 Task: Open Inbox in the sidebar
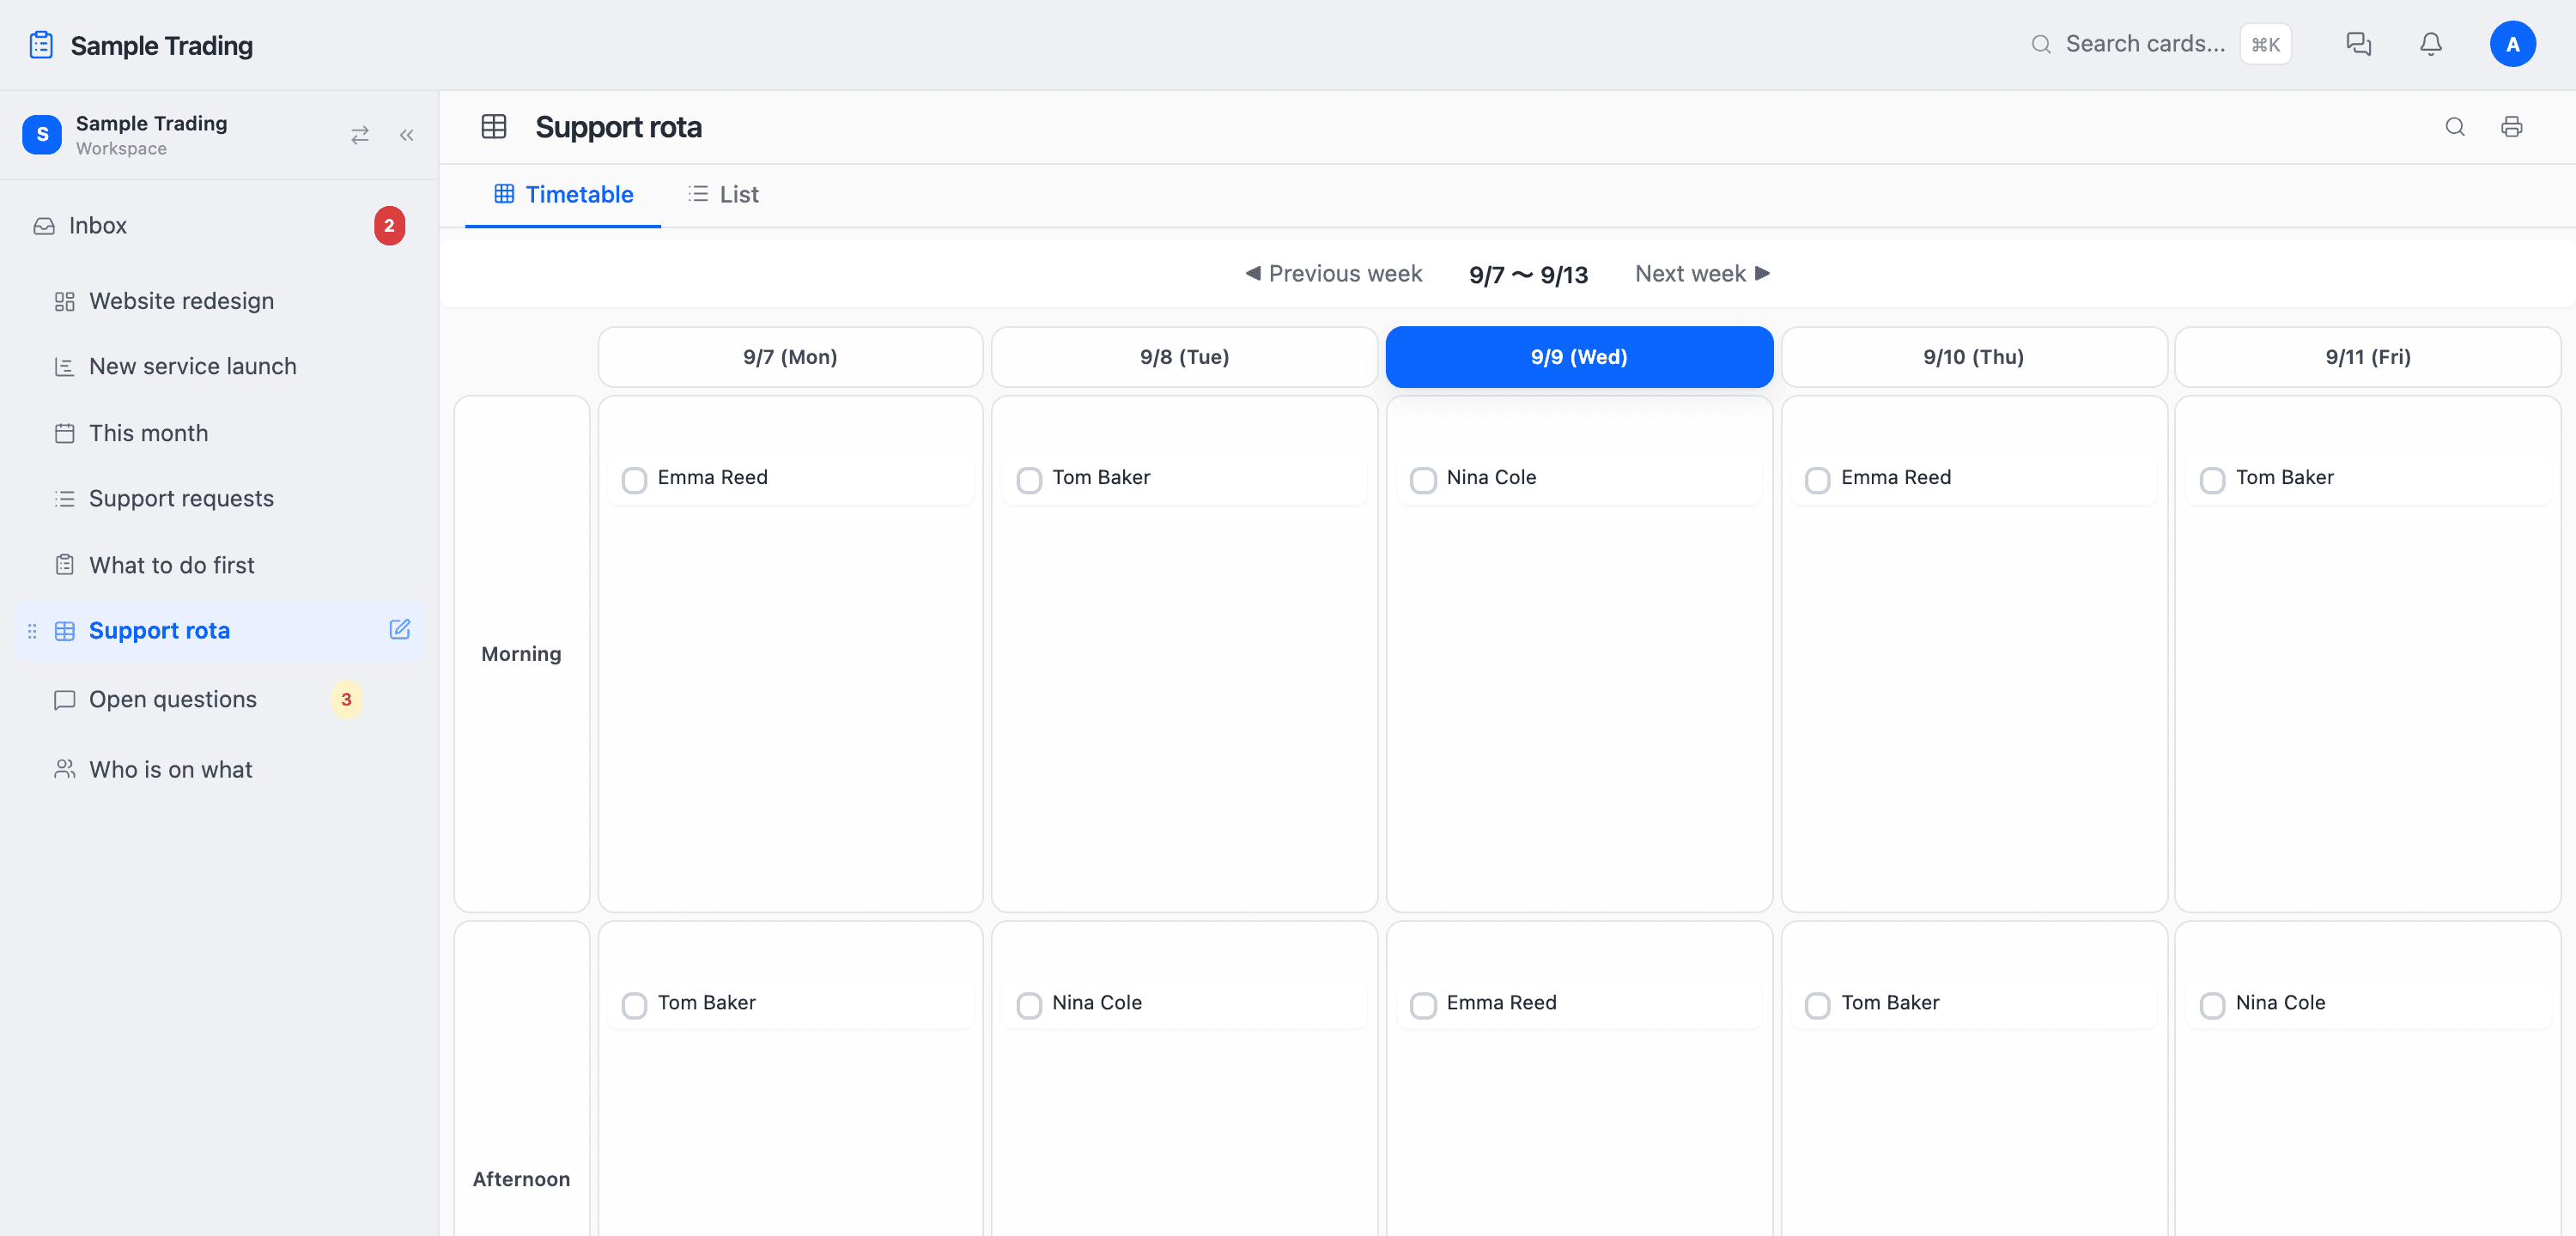tap(219, 226)
